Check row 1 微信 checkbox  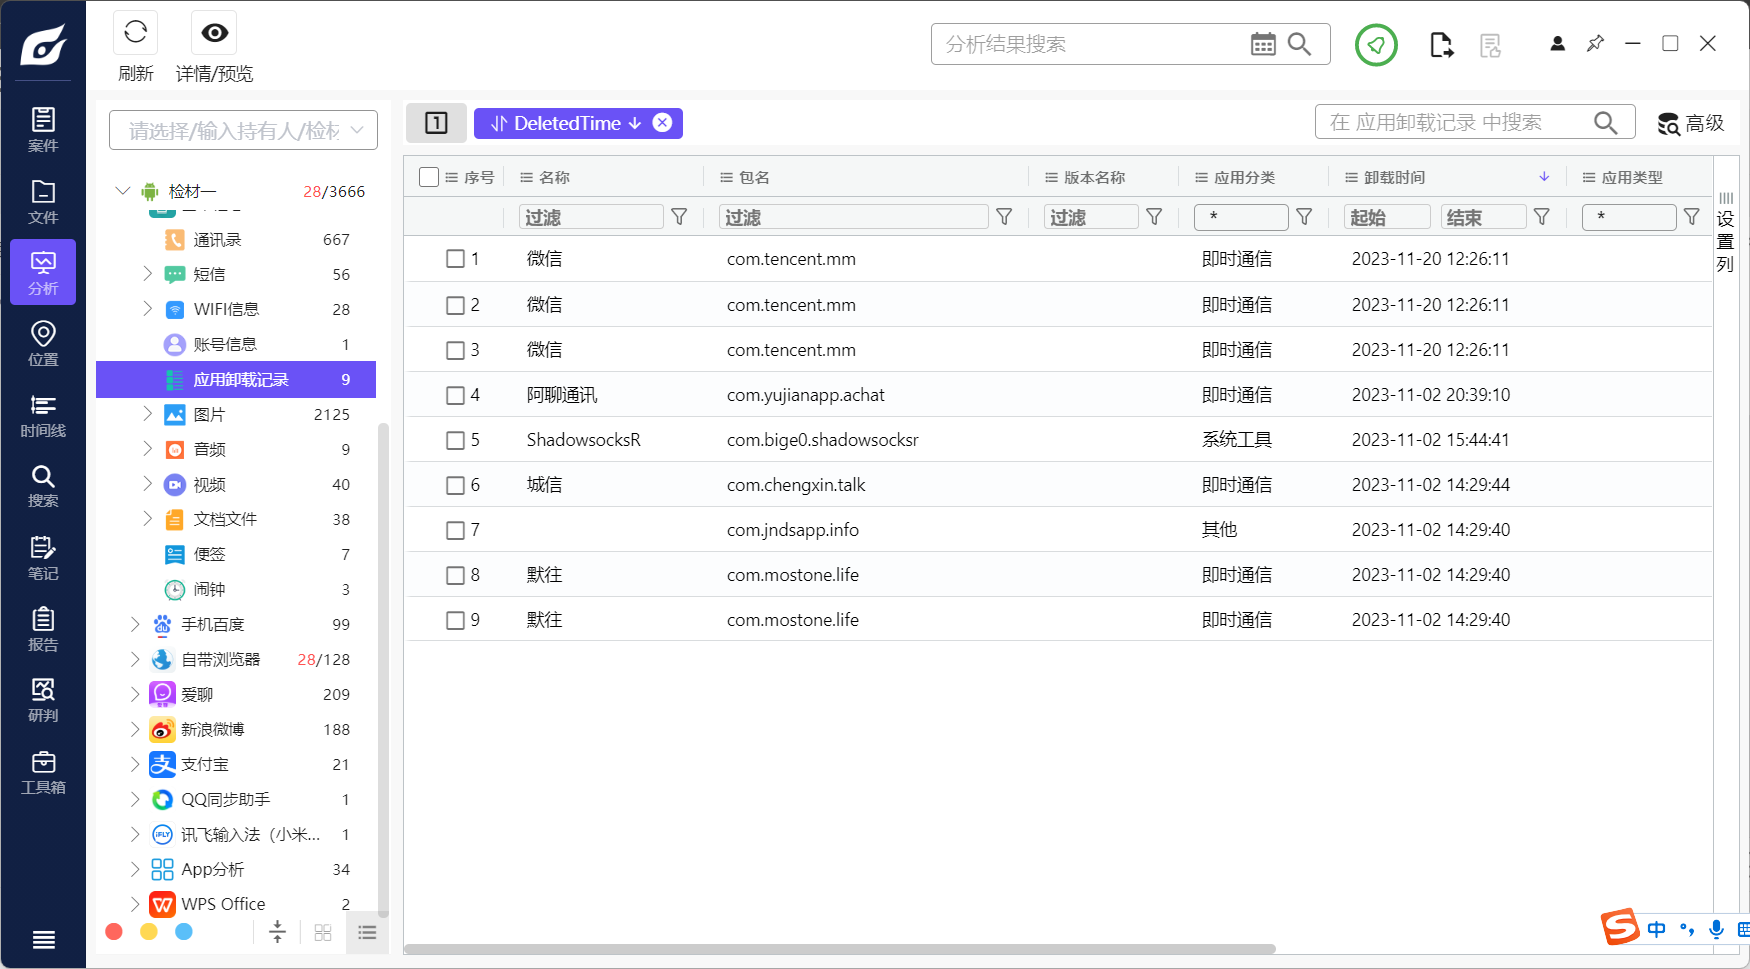(455, 259)
